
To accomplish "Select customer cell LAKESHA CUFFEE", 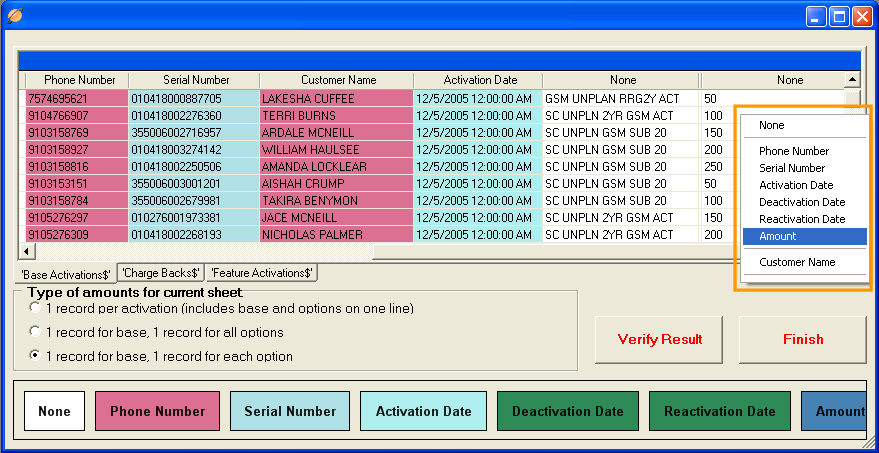I will click(336, 99).
